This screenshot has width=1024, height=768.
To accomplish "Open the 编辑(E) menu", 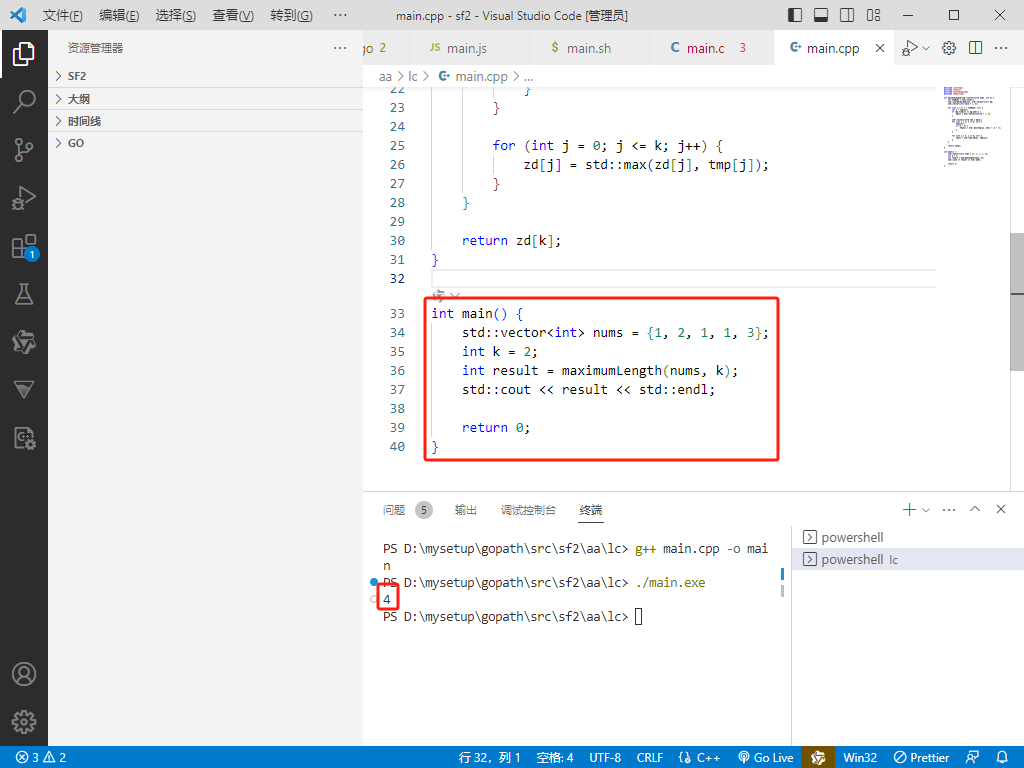I will [x=119, y=15].
